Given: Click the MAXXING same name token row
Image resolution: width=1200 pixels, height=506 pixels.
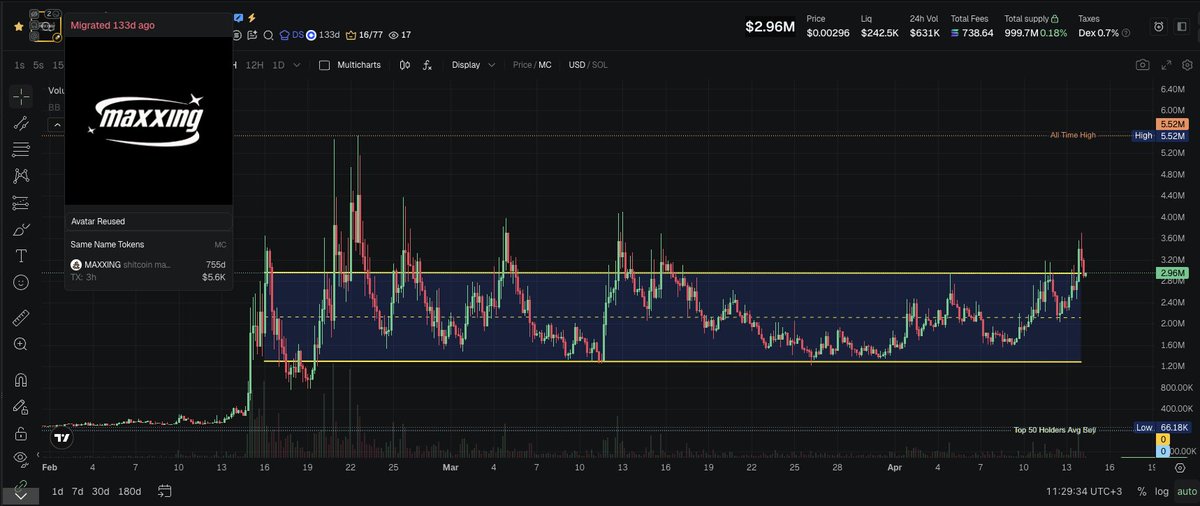Looking at the screenshot, I should 148,270.
